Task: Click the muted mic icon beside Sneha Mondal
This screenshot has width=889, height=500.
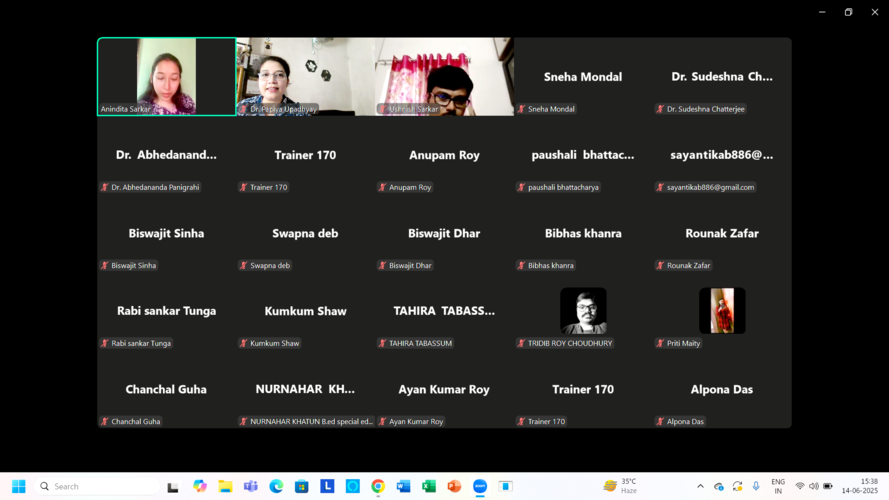Action: (521, 109)
